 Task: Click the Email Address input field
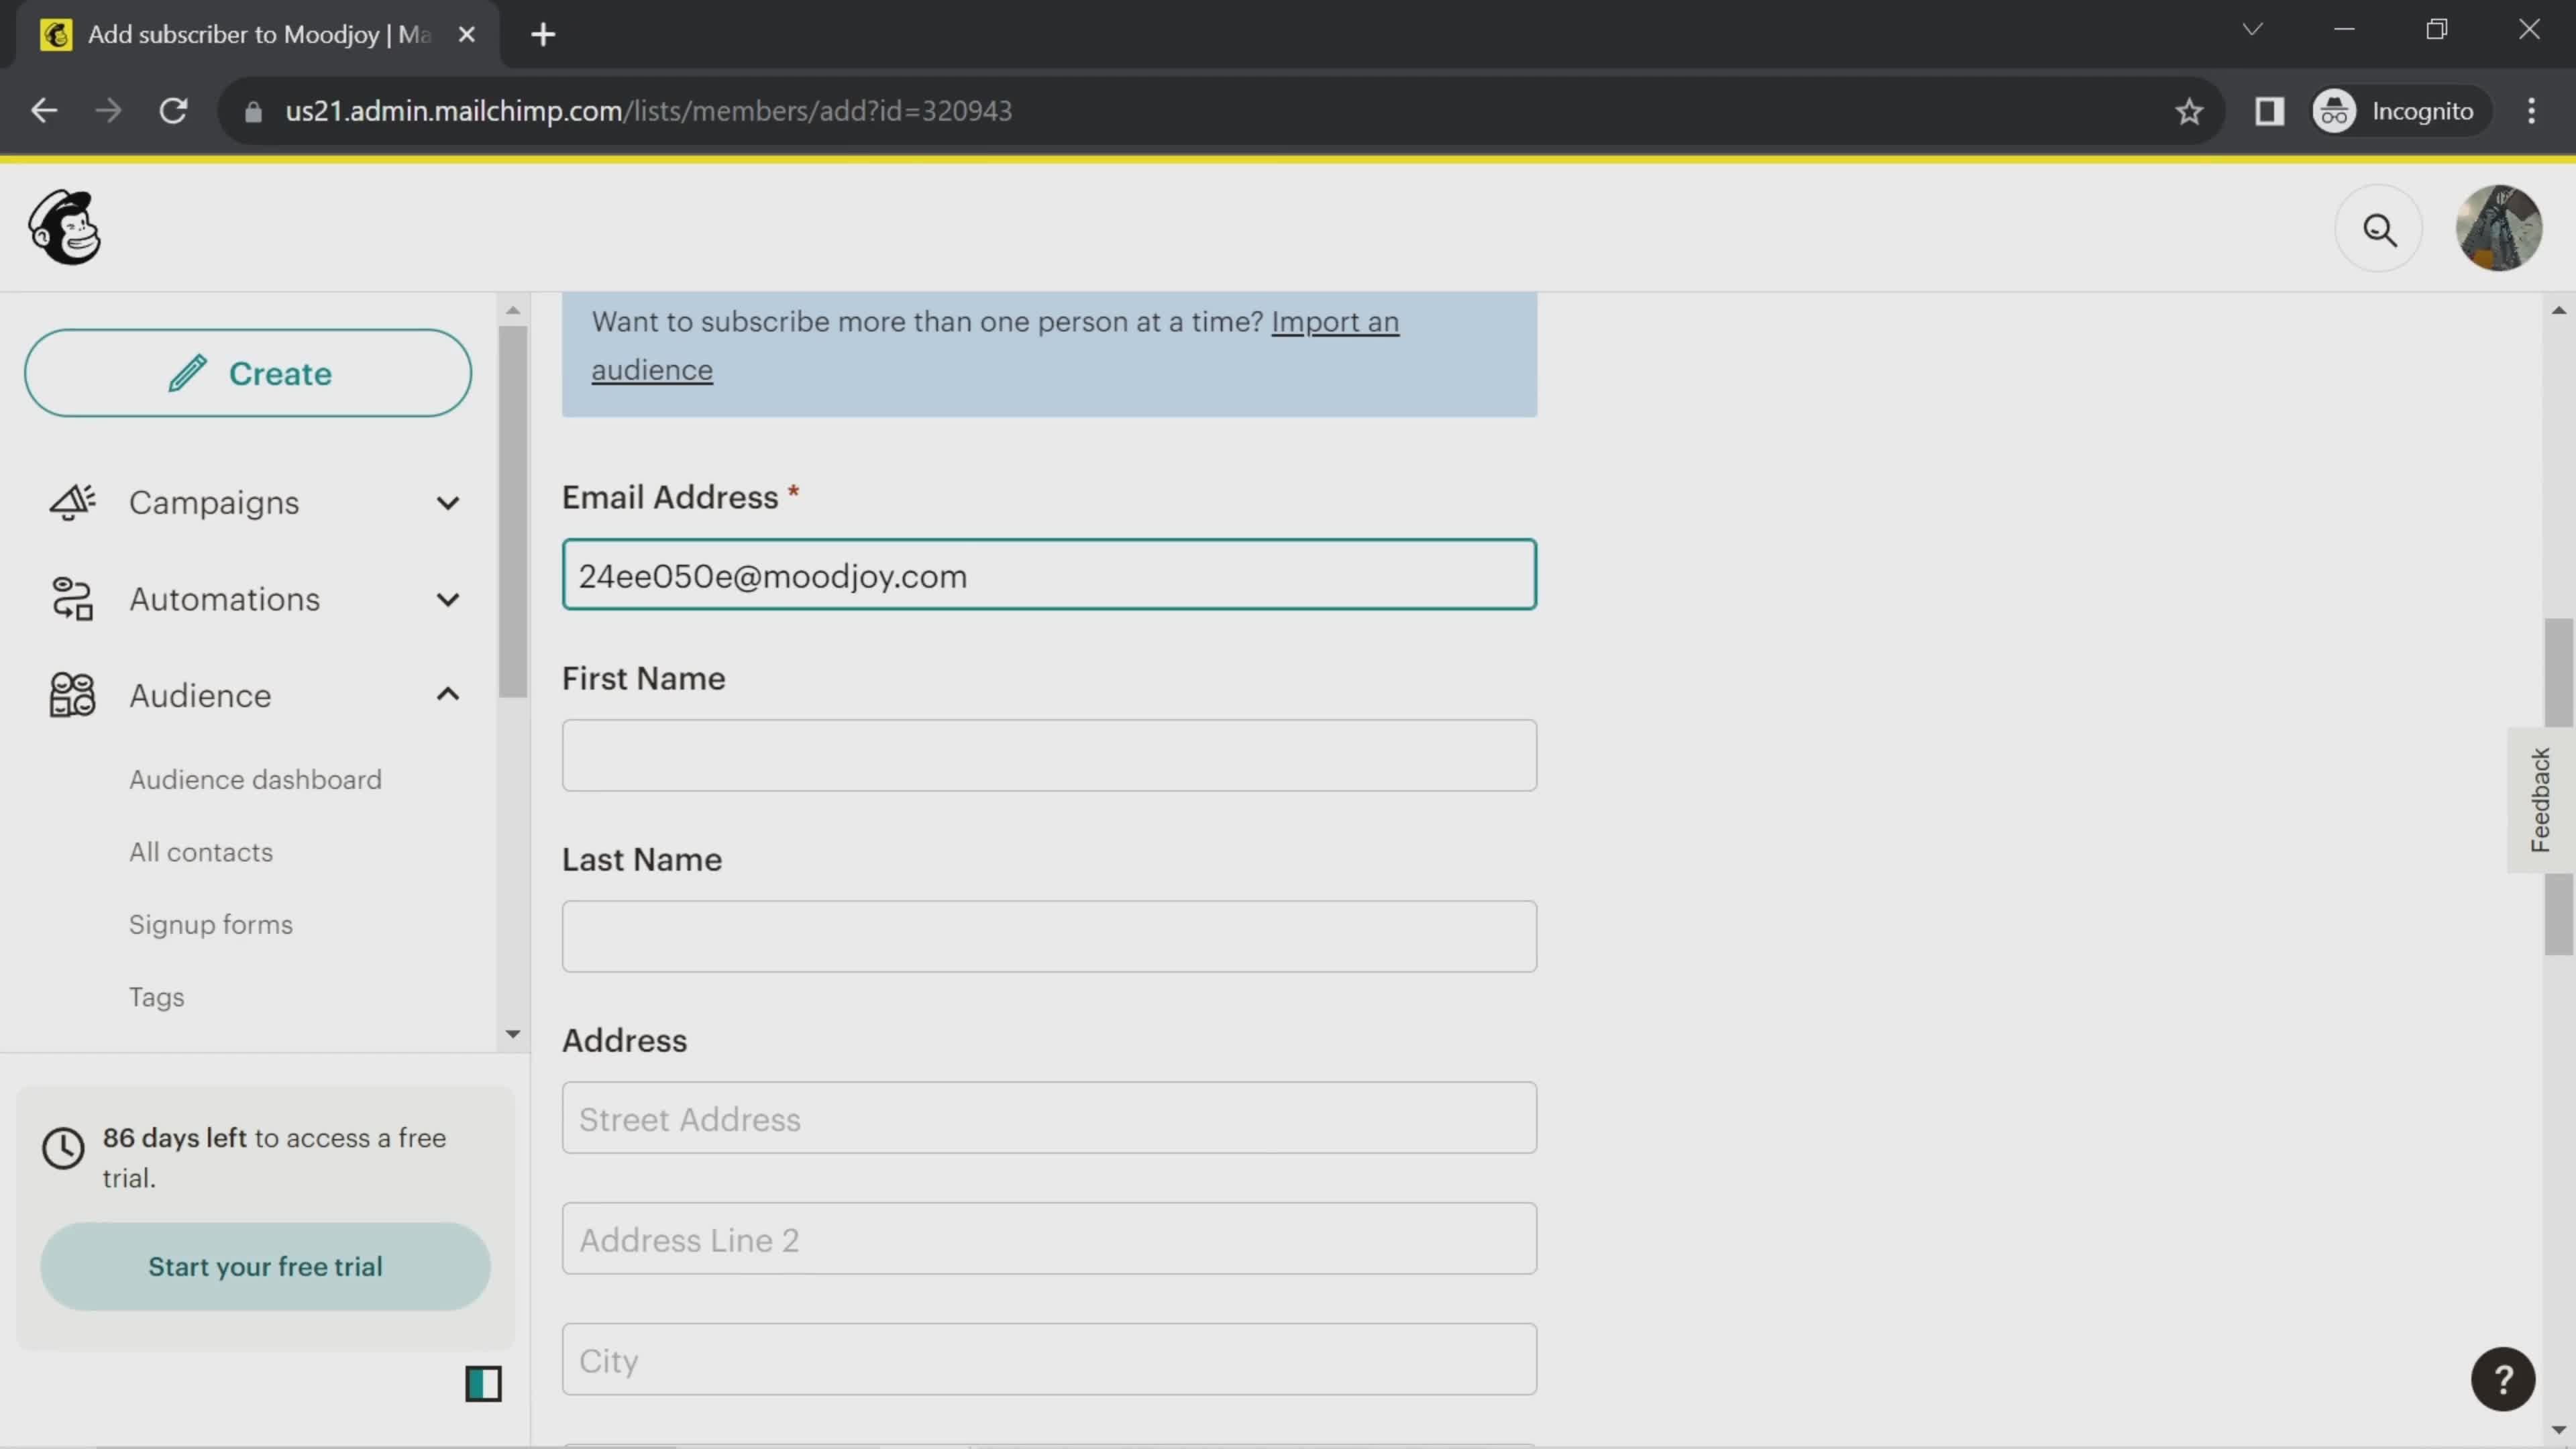pyautogui.click(x=1049, y=575)
